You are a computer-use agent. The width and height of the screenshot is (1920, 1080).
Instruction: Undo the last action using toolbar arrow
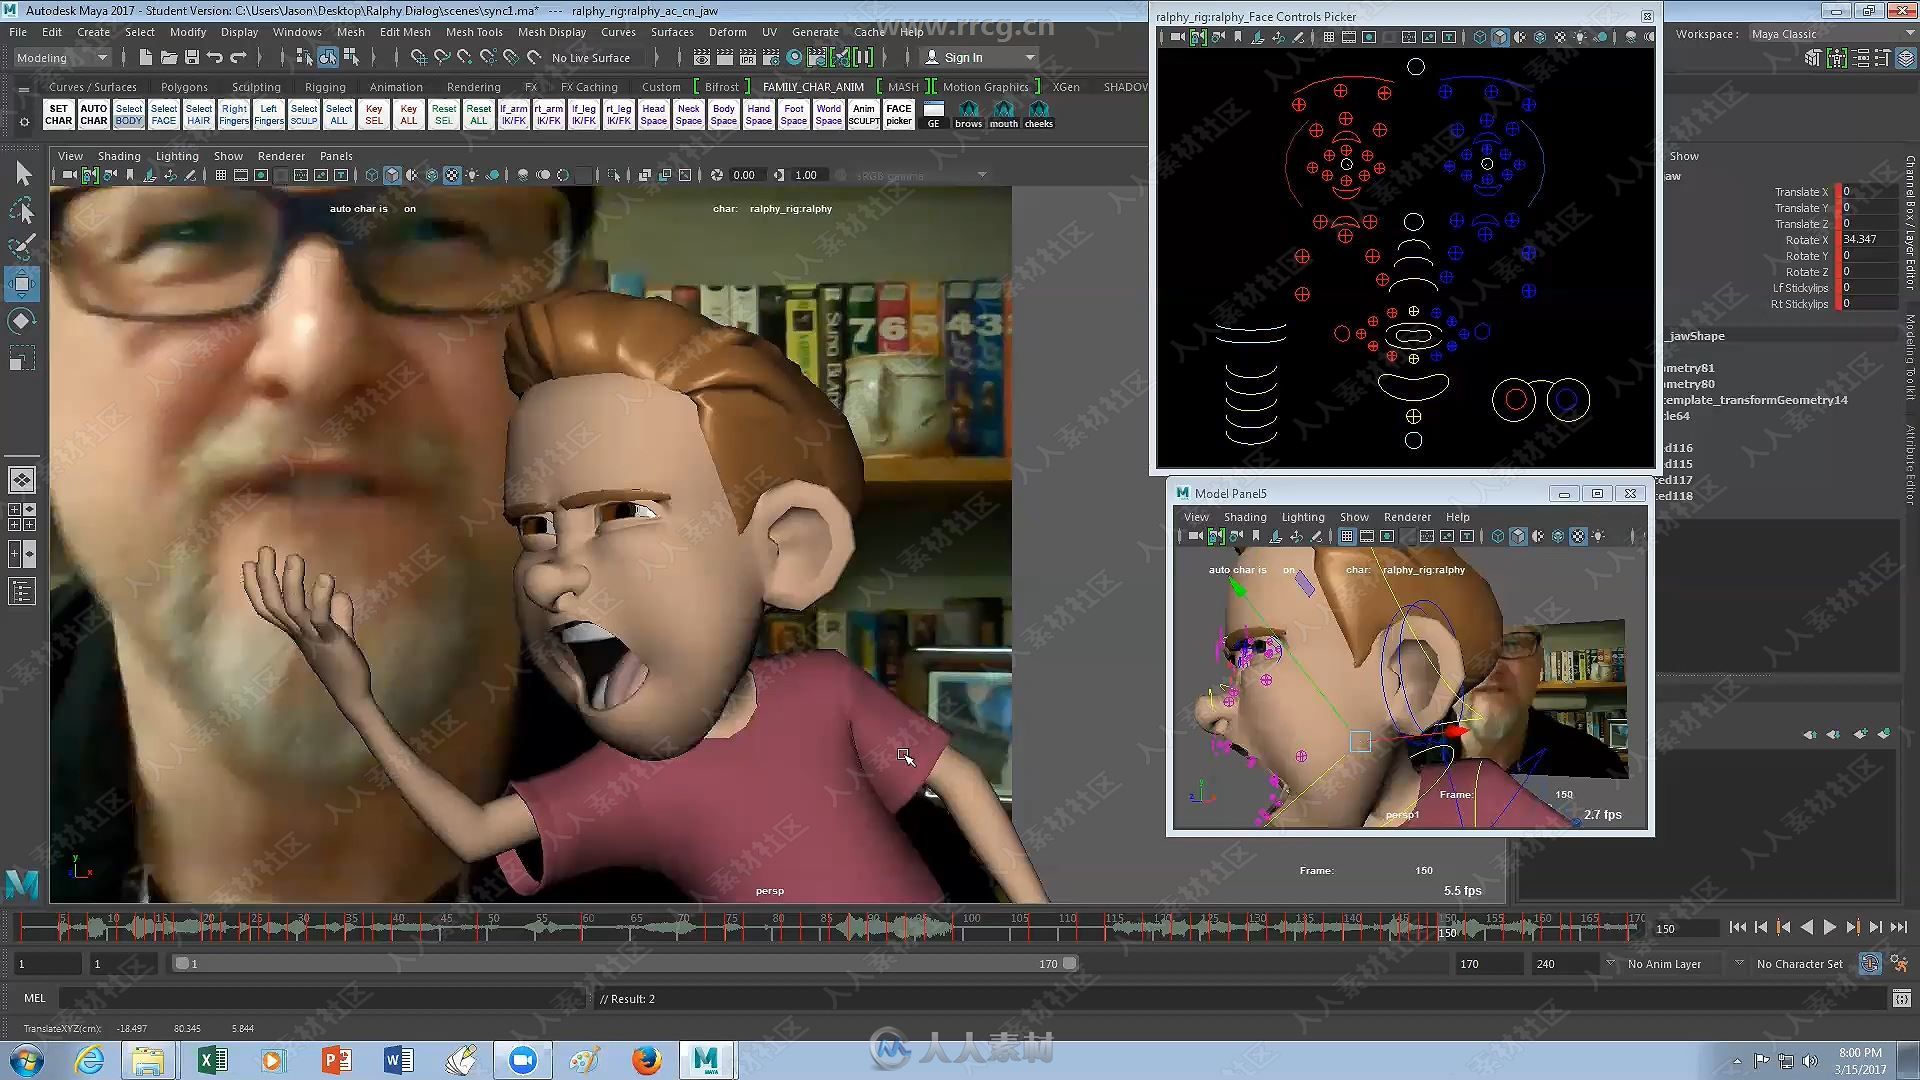pos(215,58)
